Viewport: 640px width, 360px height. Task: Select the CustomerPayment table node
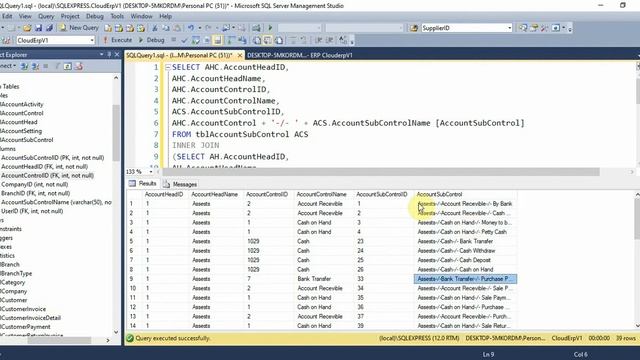(x=25, y=327)
